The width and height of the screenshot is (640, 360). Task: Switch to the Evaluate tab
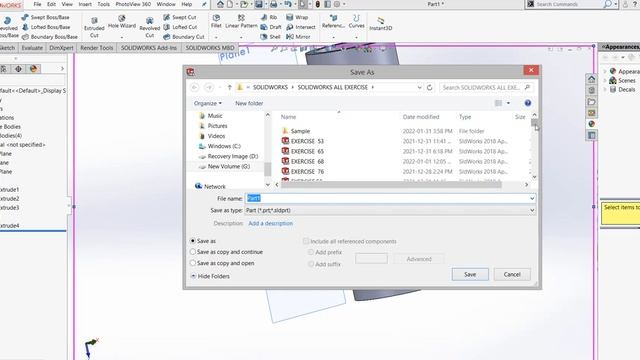click(x=32, y=48)
